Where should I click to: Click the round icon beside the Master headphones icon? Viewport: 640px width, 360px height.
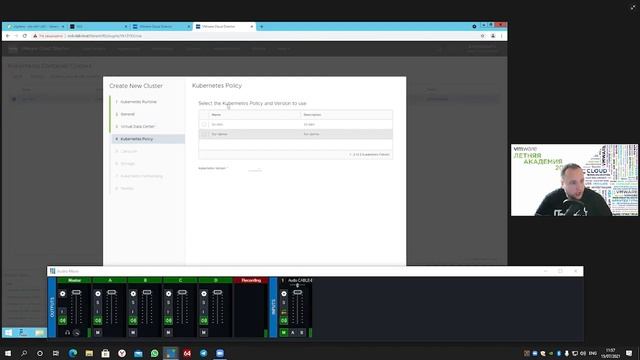coord(76,333)
